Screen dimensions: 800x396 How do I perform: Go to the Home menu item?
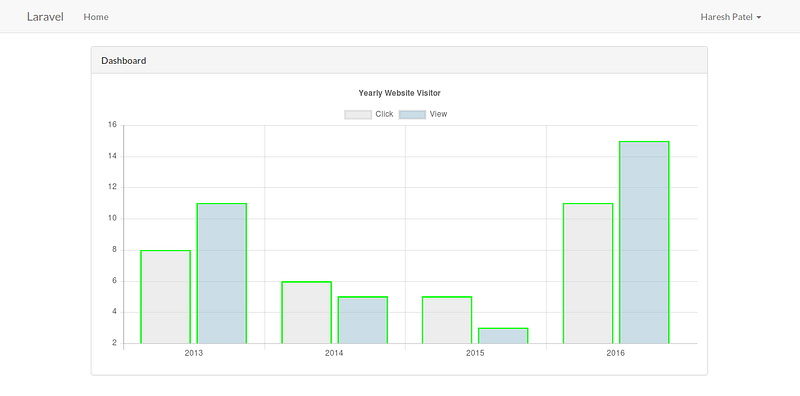[x=96, y=17]
